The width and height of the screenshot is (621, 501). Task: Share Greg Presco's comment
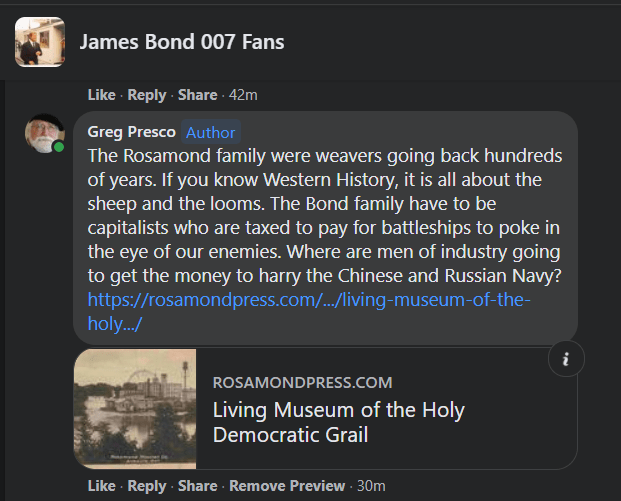point(197,486)
